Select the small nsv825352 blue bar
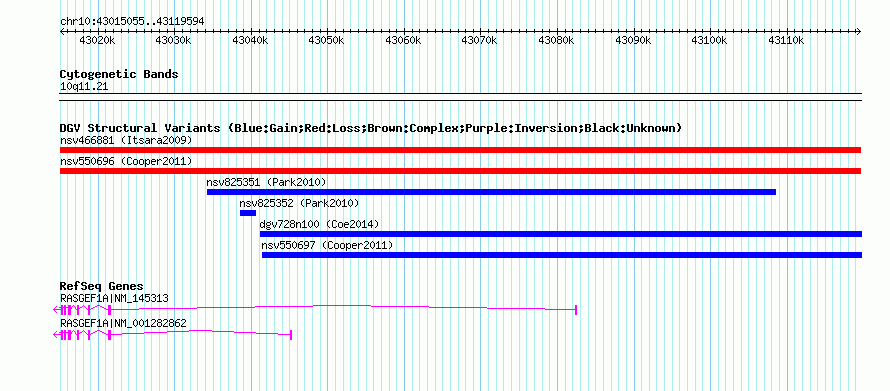Image resolution: width=890 pixels, height=391 pixels. coord(247,213)
